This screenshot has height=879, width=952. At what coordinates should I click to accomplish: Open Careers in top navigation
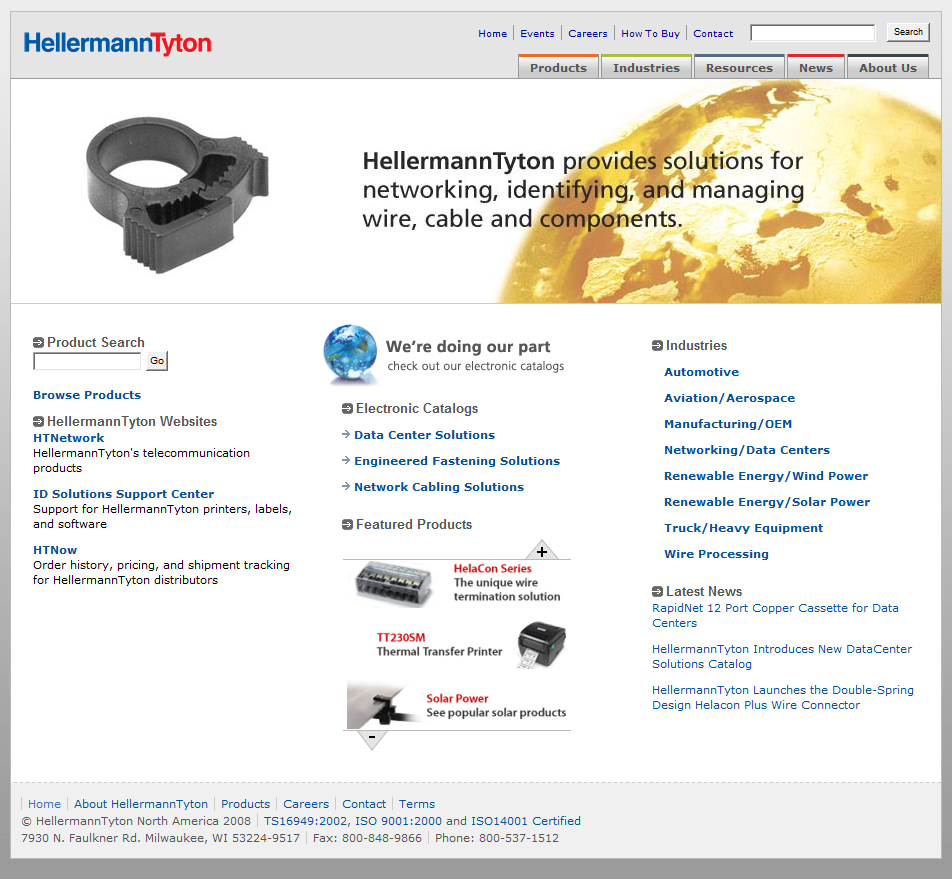(588, 33)
